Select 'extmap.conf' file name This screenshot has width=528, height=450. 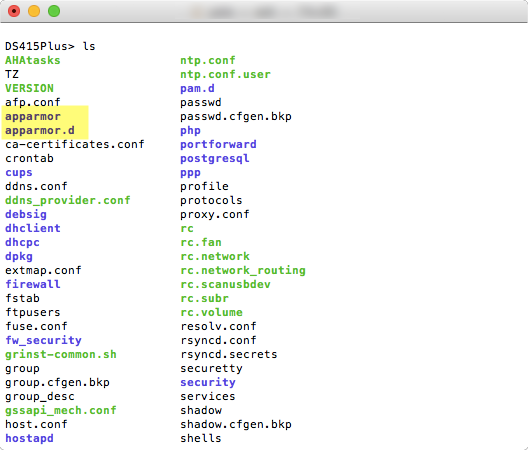coord(43,270)
